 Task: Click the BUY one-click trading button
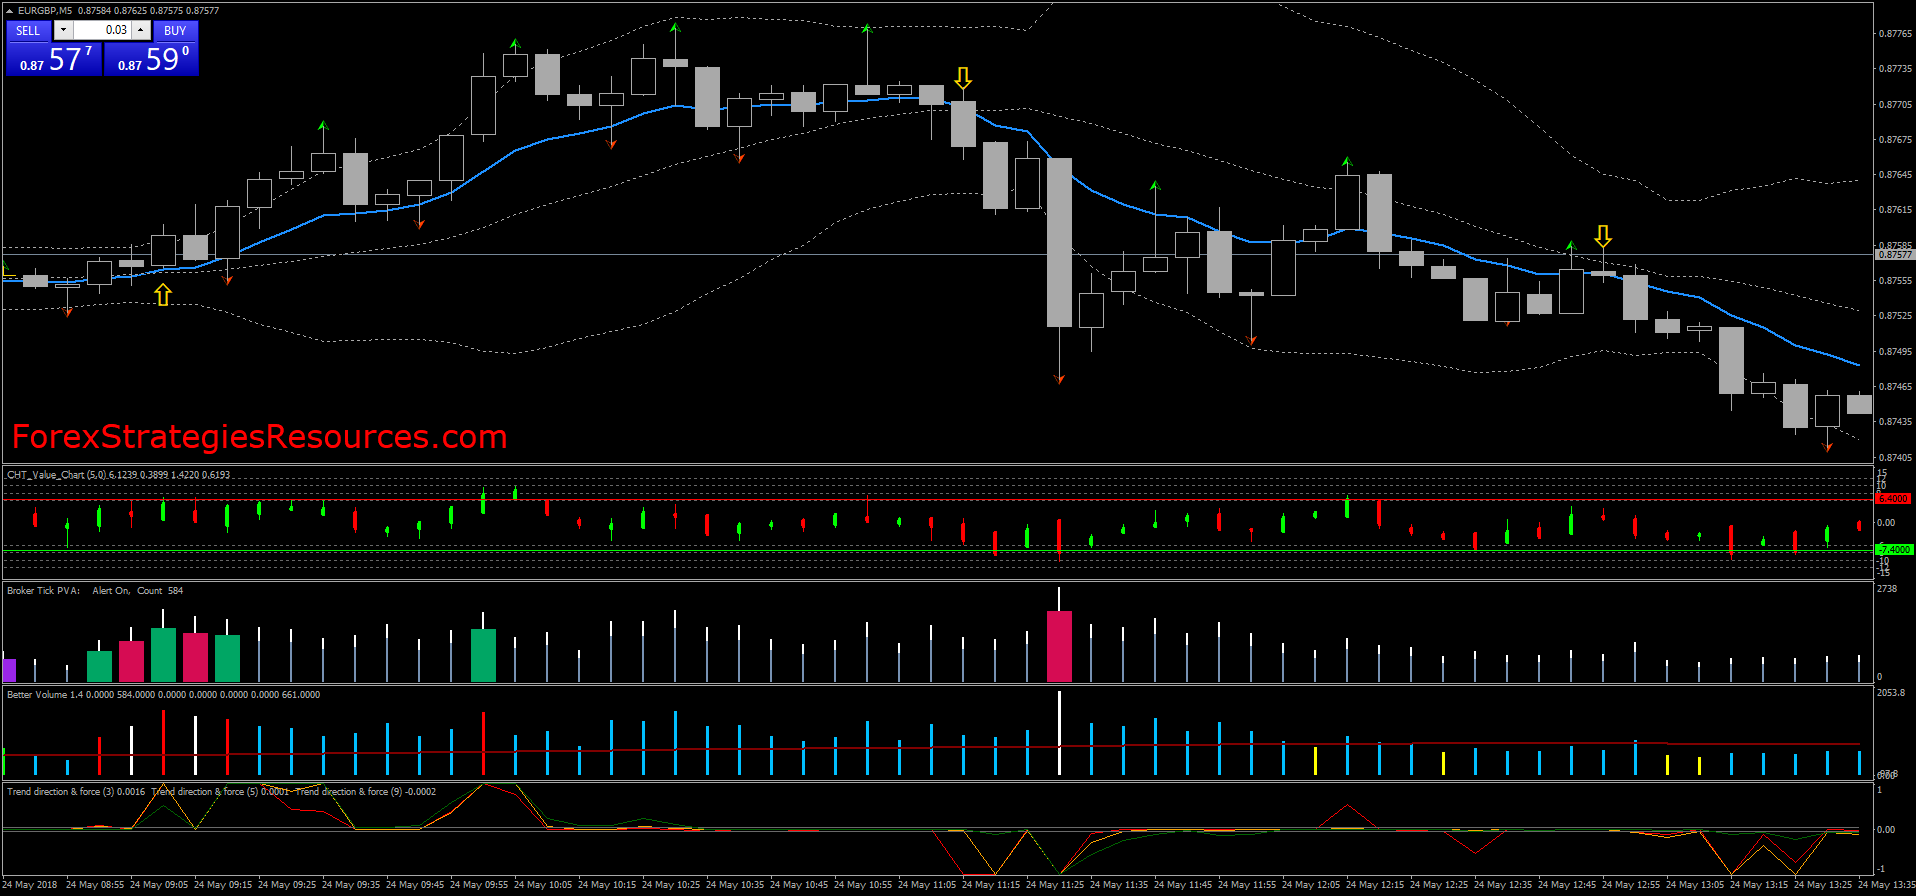175,30
